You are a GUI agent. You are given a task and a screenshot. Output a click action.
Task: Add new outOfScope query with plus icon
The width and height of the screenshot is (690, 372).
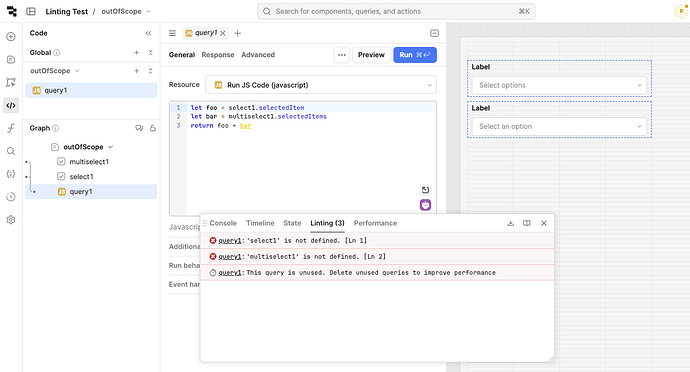[136, 71]
